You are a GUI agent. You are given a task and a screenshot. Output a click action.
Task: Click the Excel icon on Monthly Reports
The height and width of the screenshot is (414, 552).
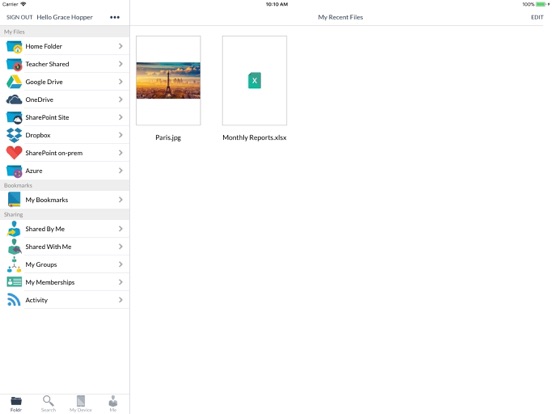point(255,81)
